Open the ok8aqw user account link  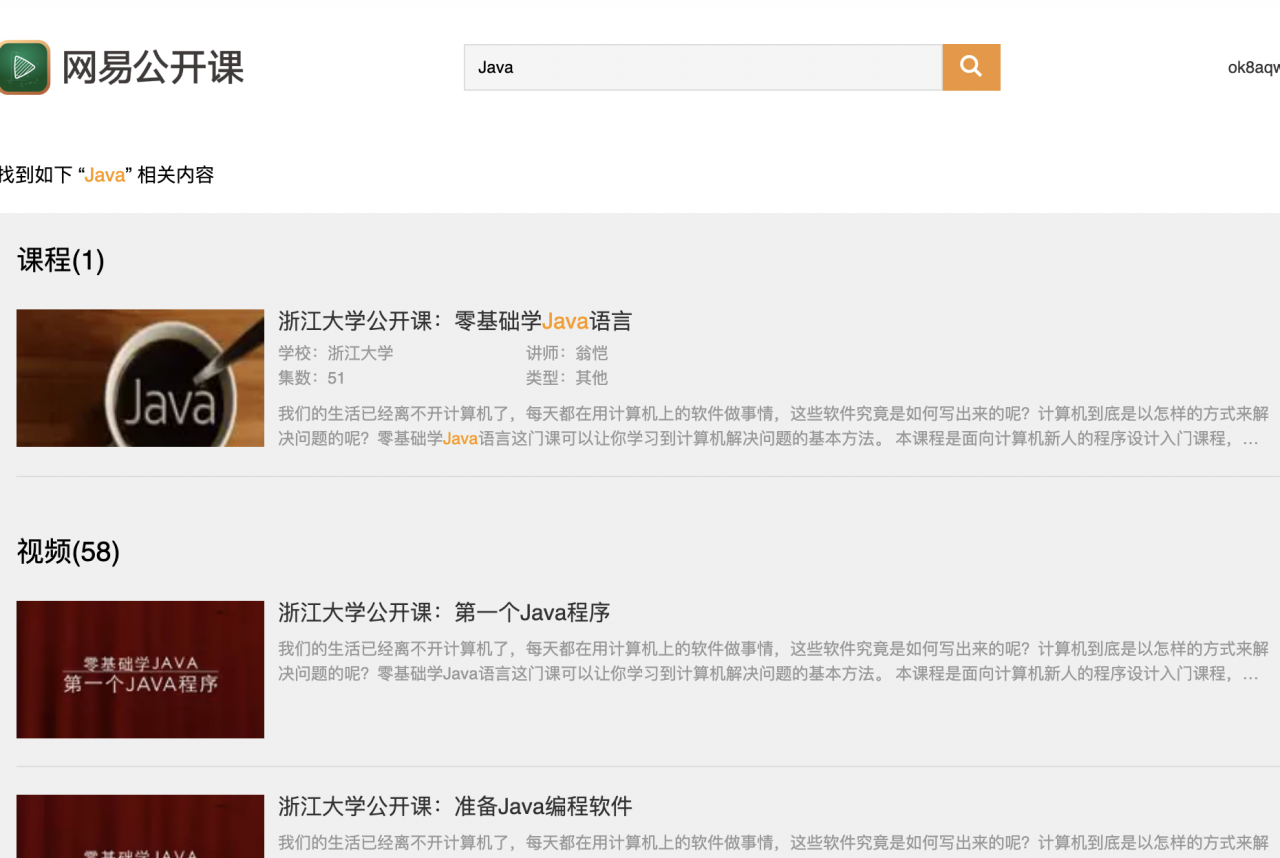point(1254,68)
